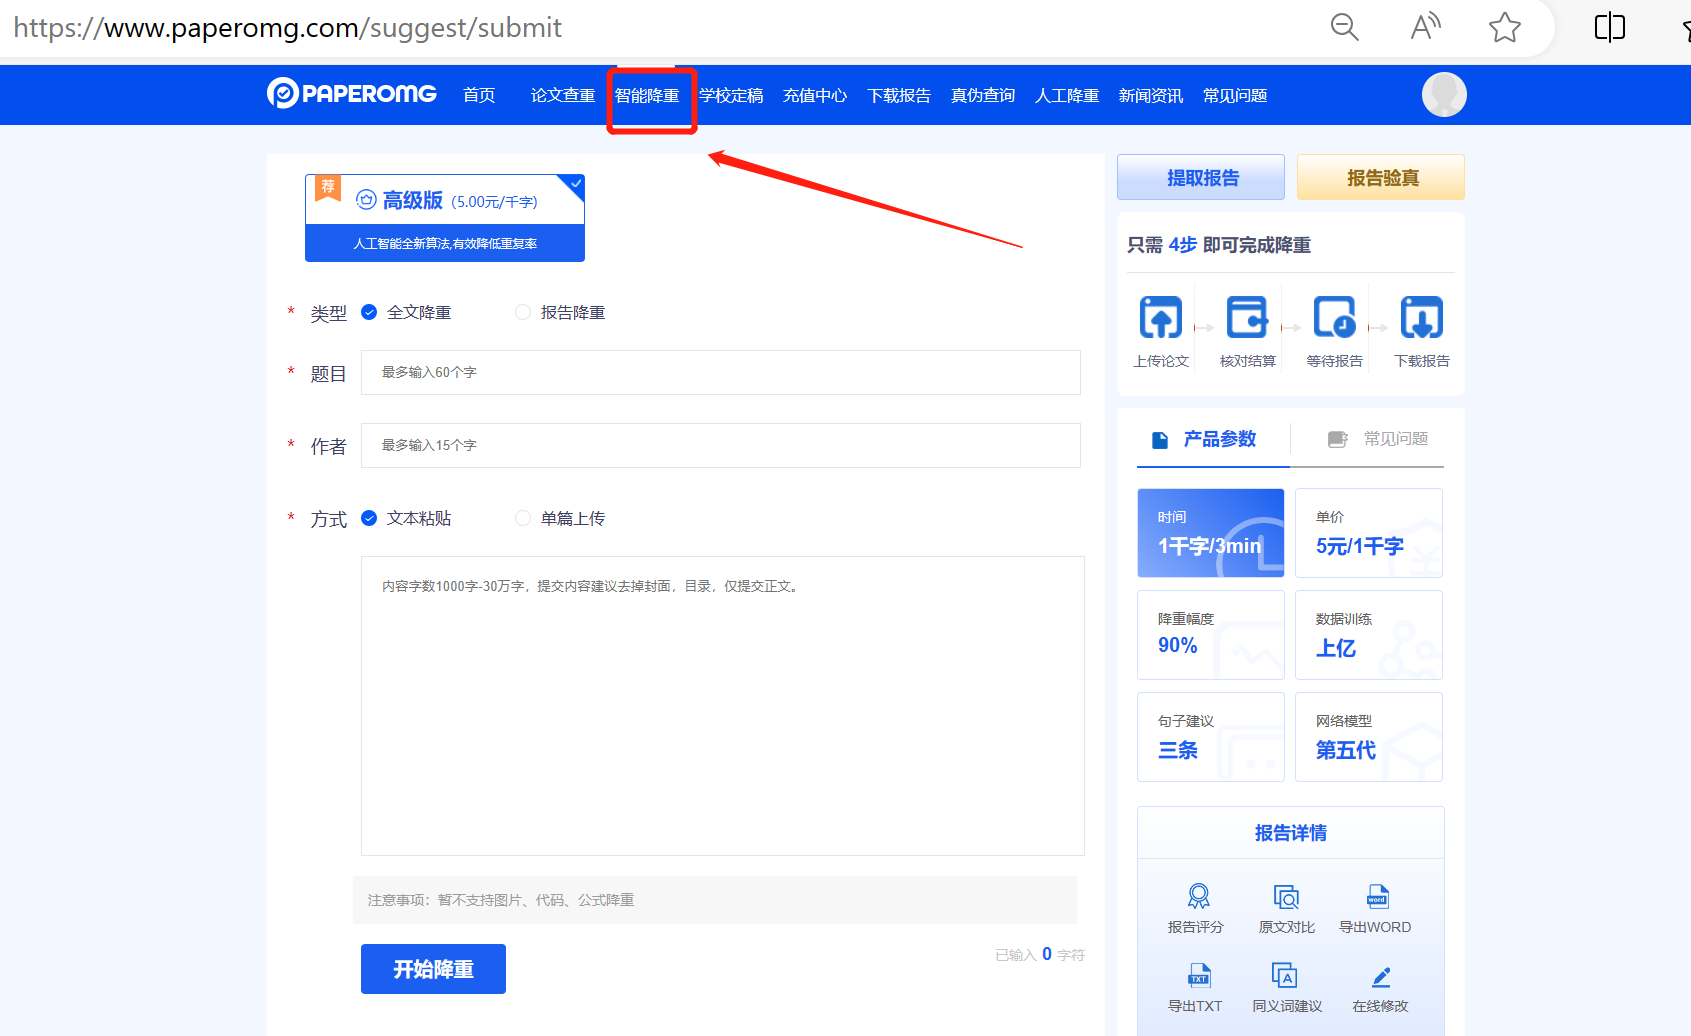
Task: Select the 高级版 pricing card
Action: (x=445, y=218)
